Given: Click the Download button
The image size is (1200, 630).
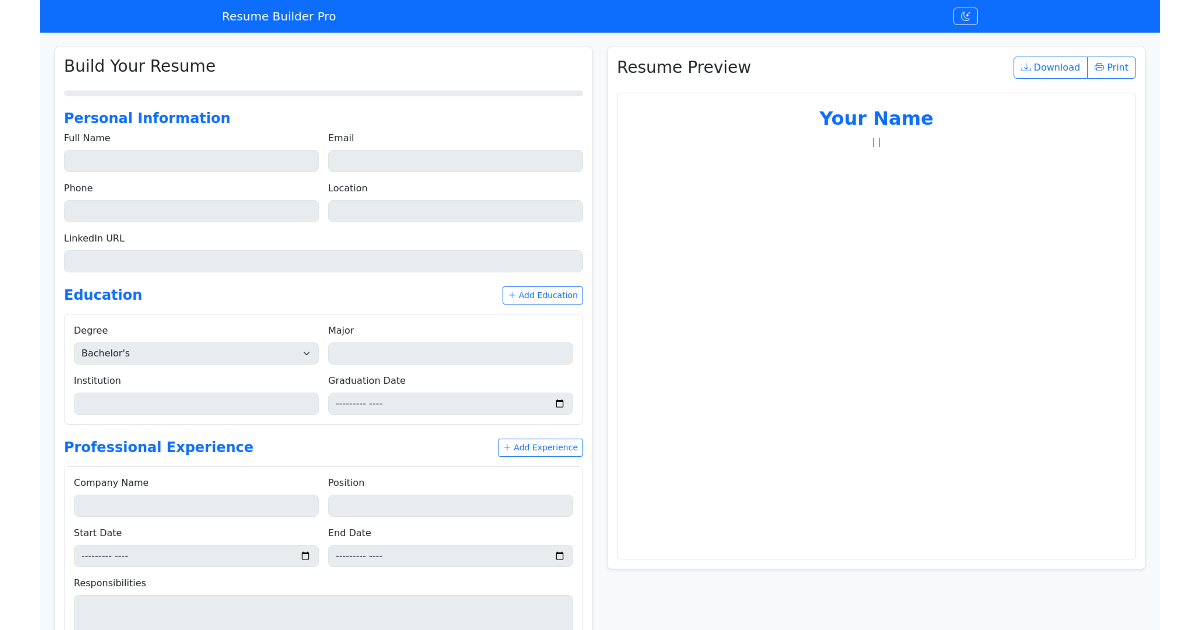Looking at the screenshot, I should [1050, 67].
